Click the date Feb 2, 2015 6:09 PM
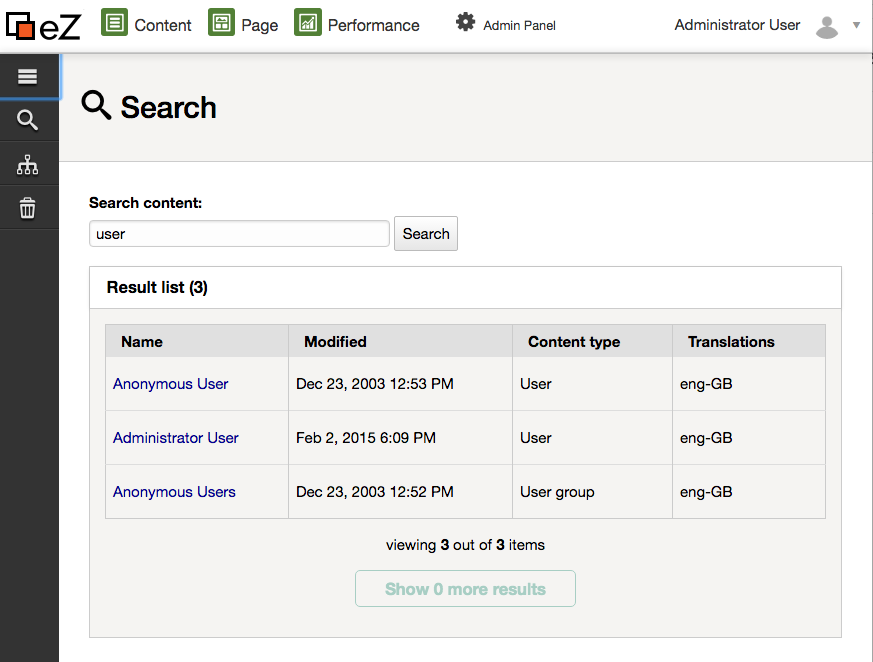The width and height of the screenshot is (873, 662). [x=366, y=438]
